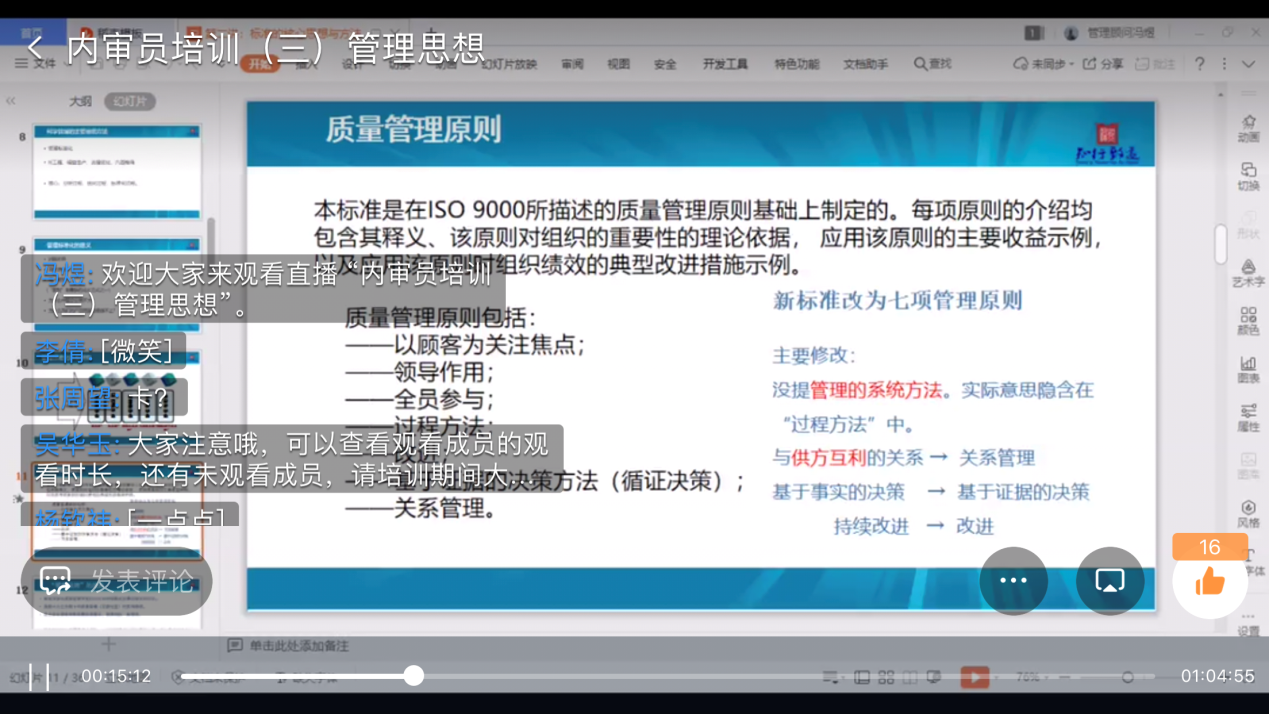The width and height of the screenshot is (1269, 714).
Task: Open the Animation panel icon
Action: coord(1248,128)
